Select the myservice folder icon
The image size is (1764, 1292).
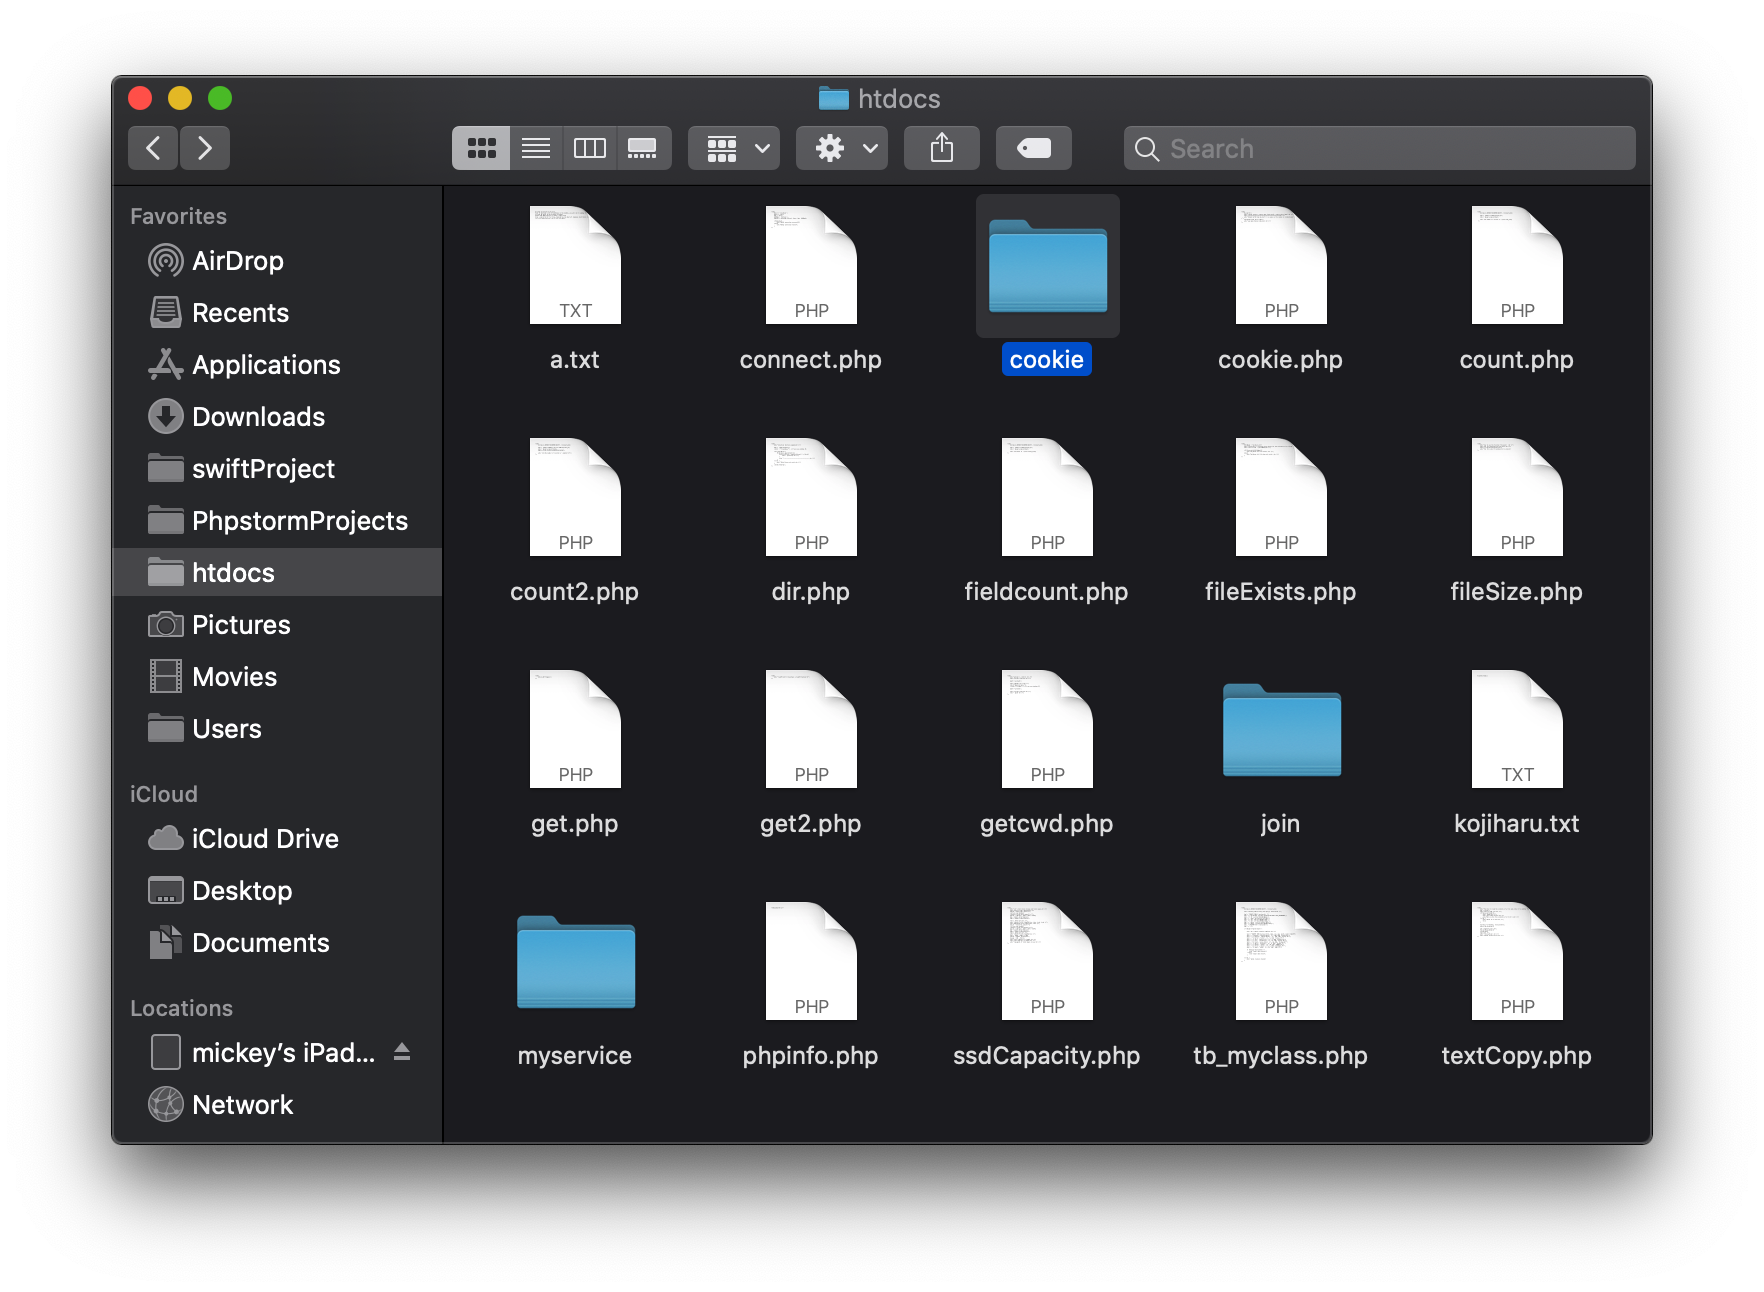pos(575,962)
